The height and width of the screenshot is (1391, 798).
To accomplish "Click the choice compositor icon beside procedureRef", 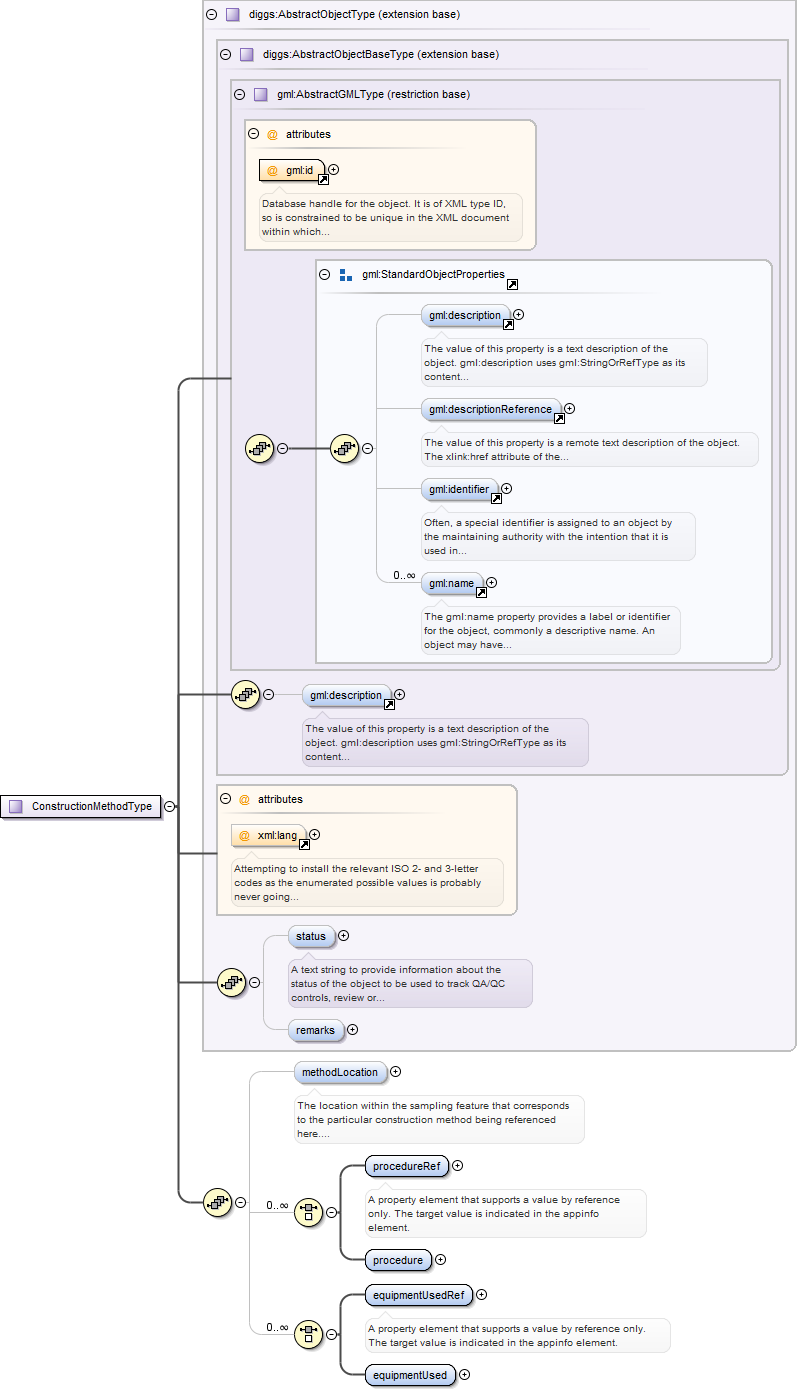I will 309,1213.
